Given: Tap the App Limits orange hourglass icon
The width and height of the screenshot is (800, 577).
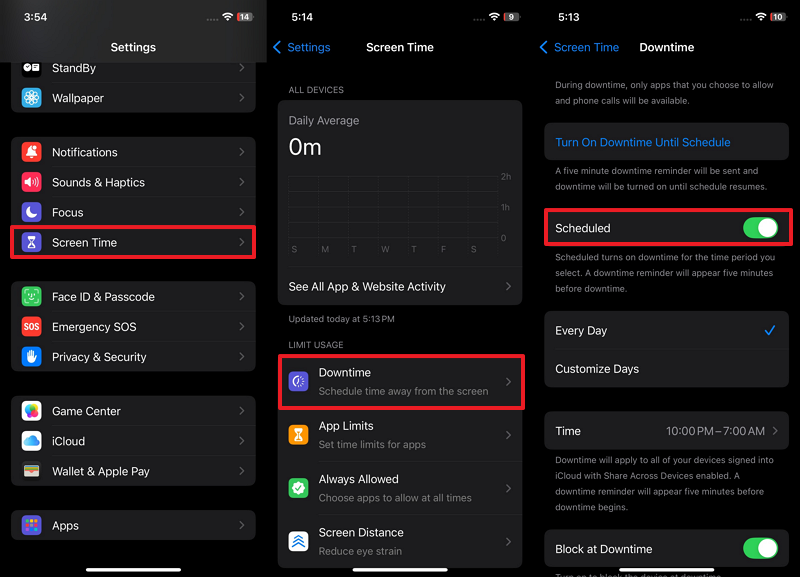Looking at the screenshot, I should [x=298, y=435].
